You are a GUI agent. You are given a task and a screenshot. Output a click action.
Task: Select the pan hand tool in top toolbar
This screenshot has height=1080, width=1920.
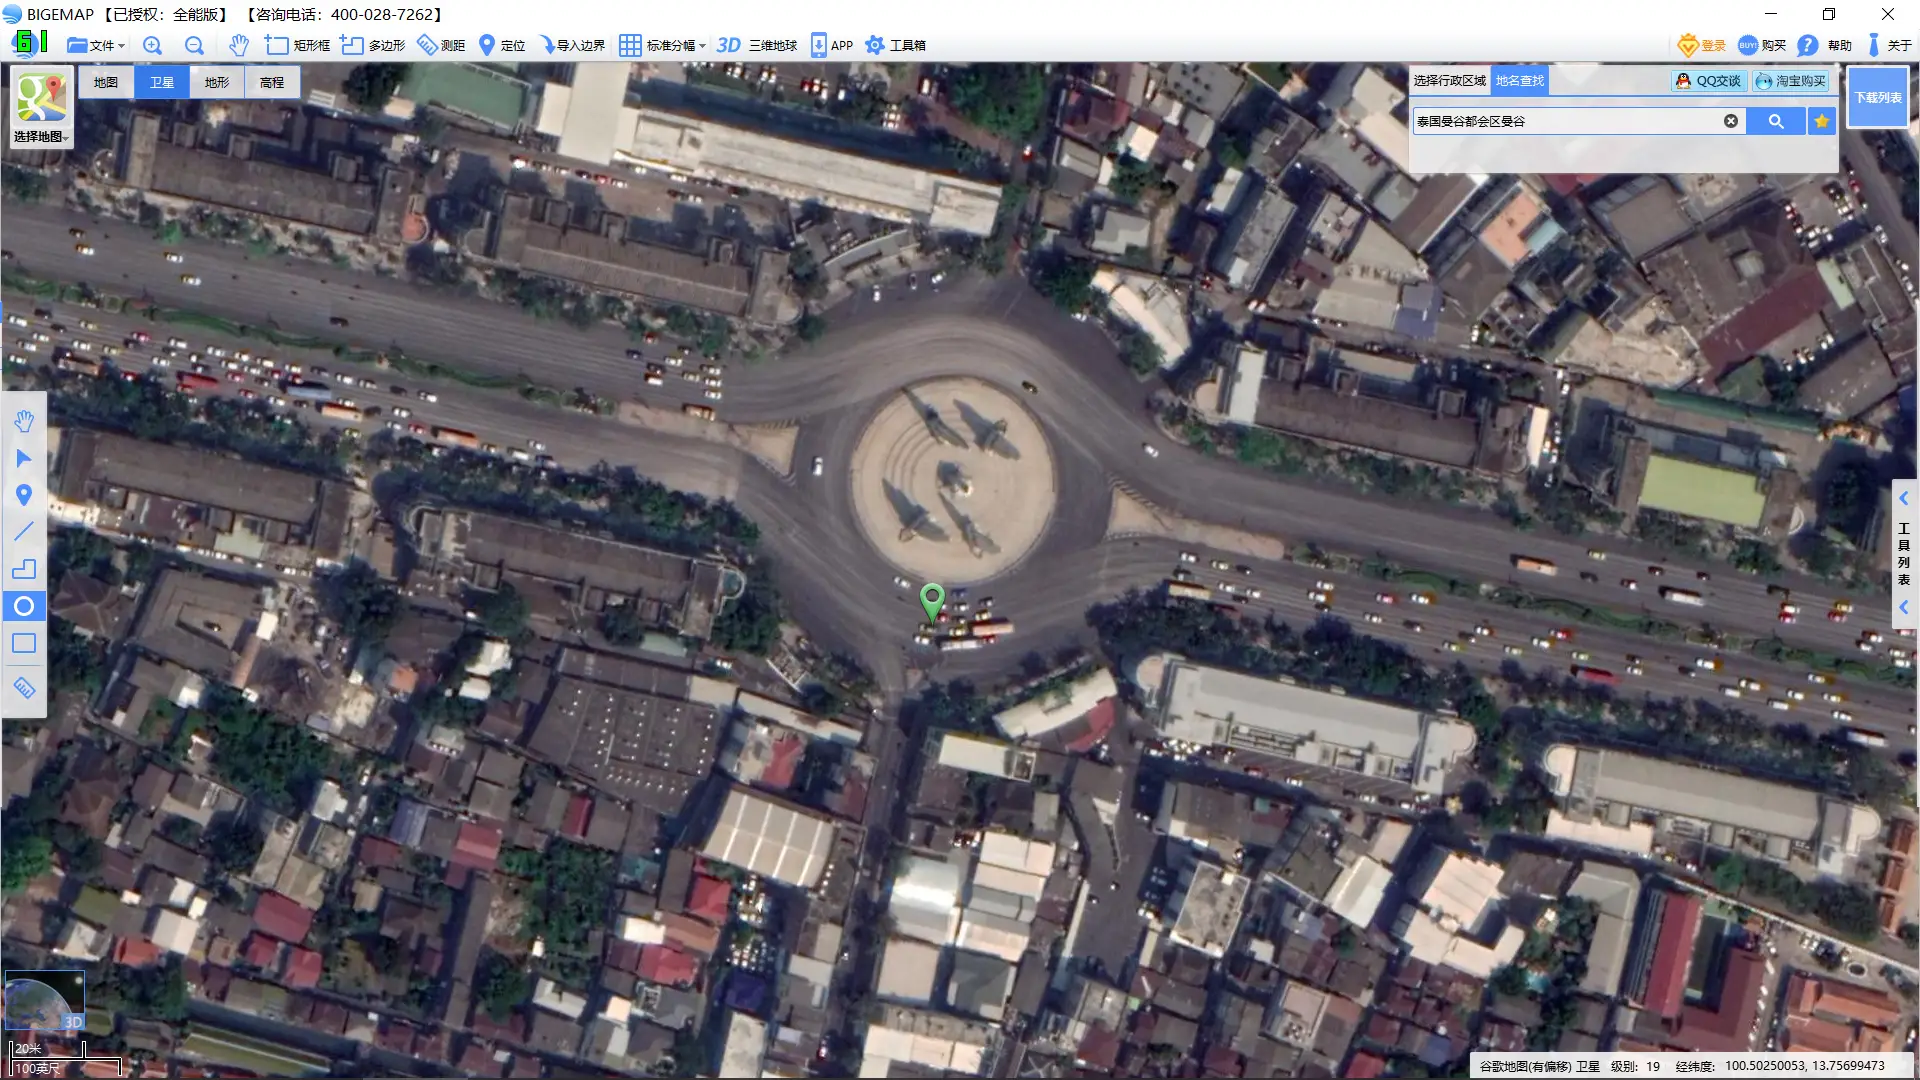238,45
